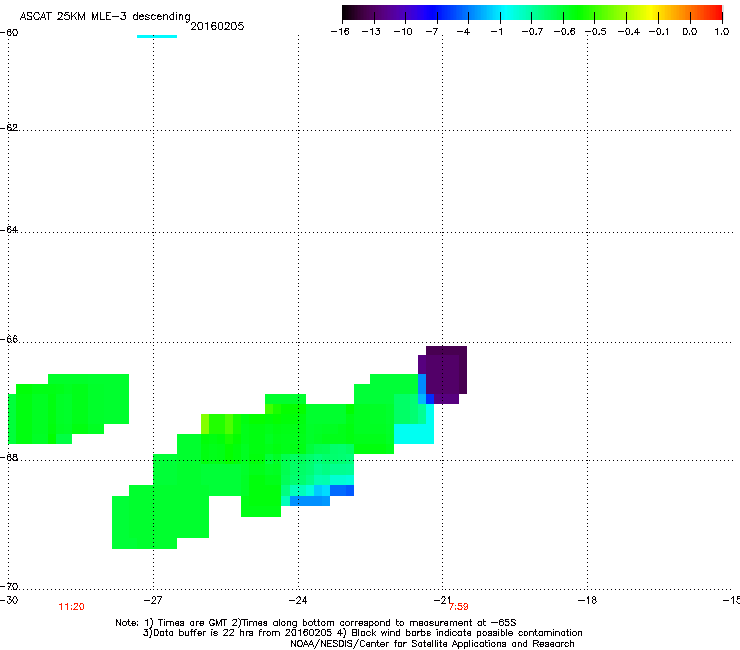Click the longitude axis label '-24'
740x650 pixels.
click(x=298, y=600)
